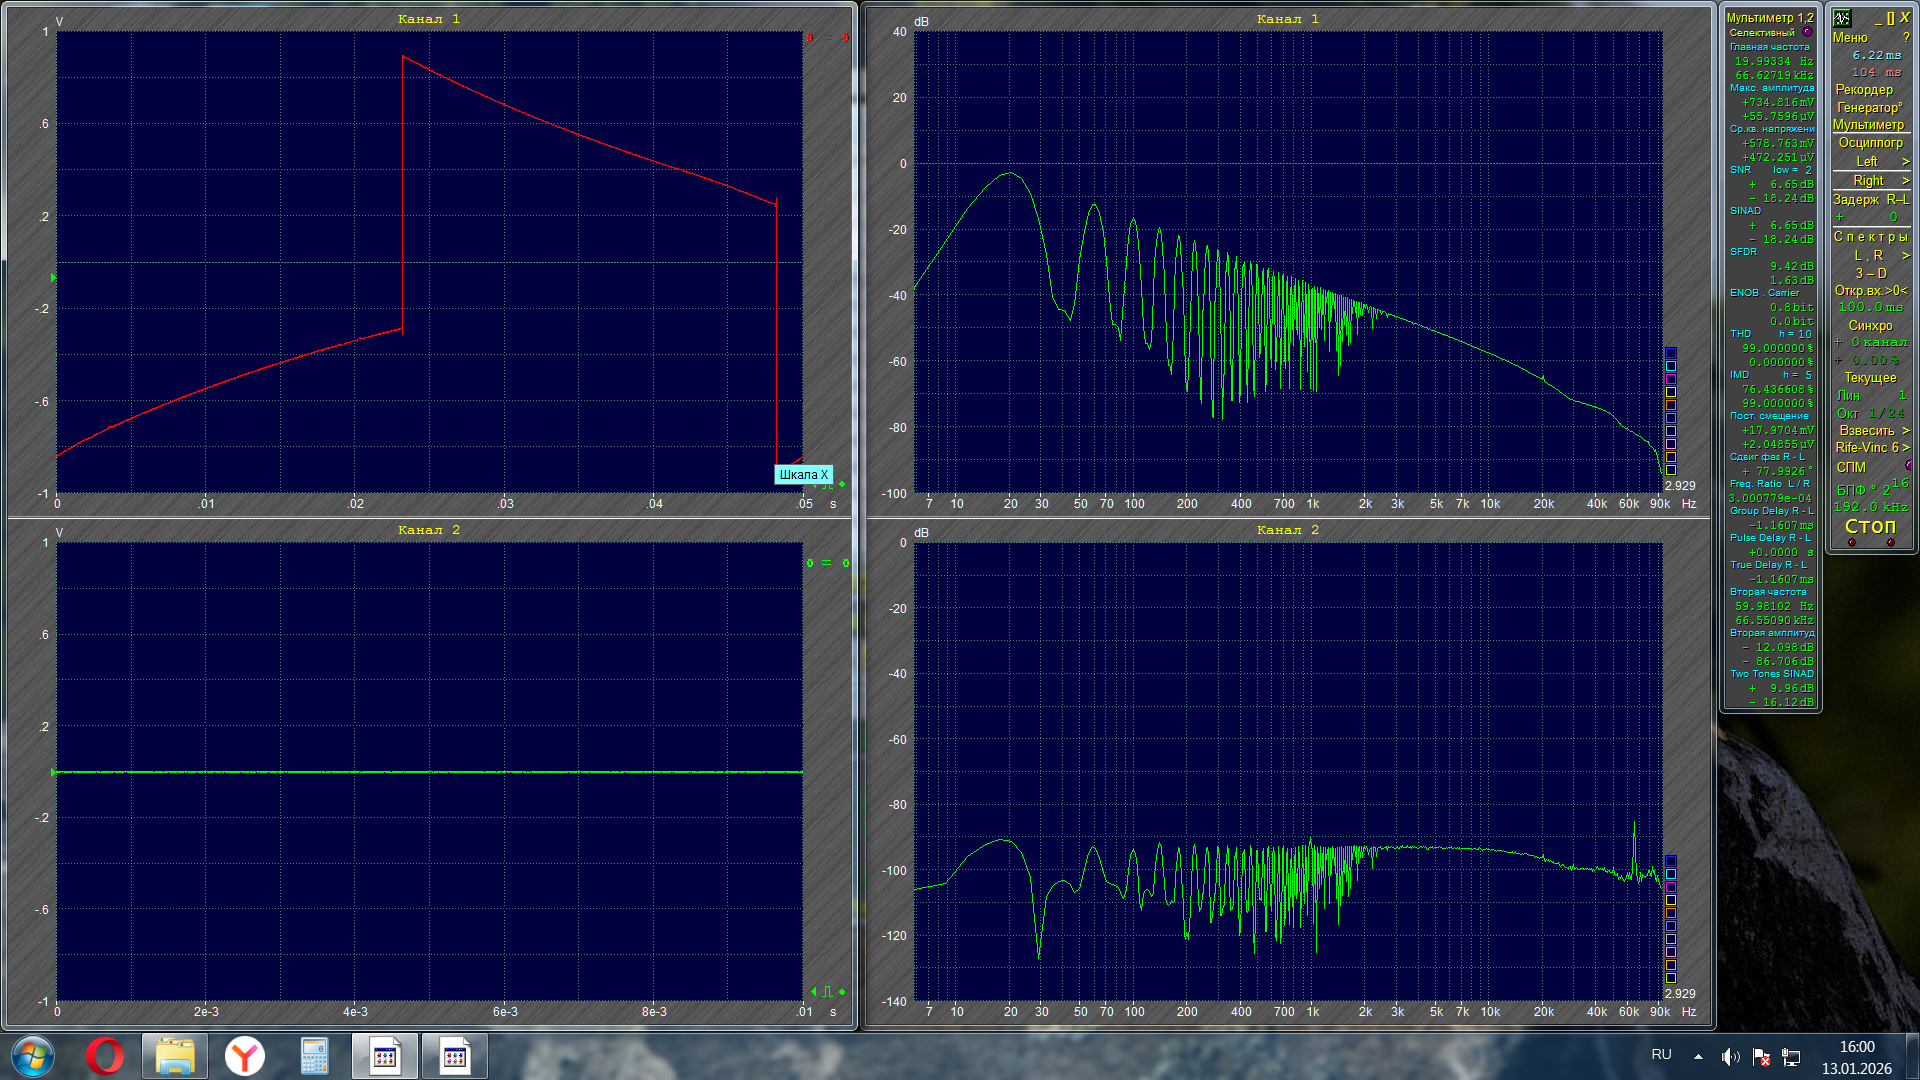Click the volume speaker tray icon
The image size is (1920, 1080).
1730,1056
